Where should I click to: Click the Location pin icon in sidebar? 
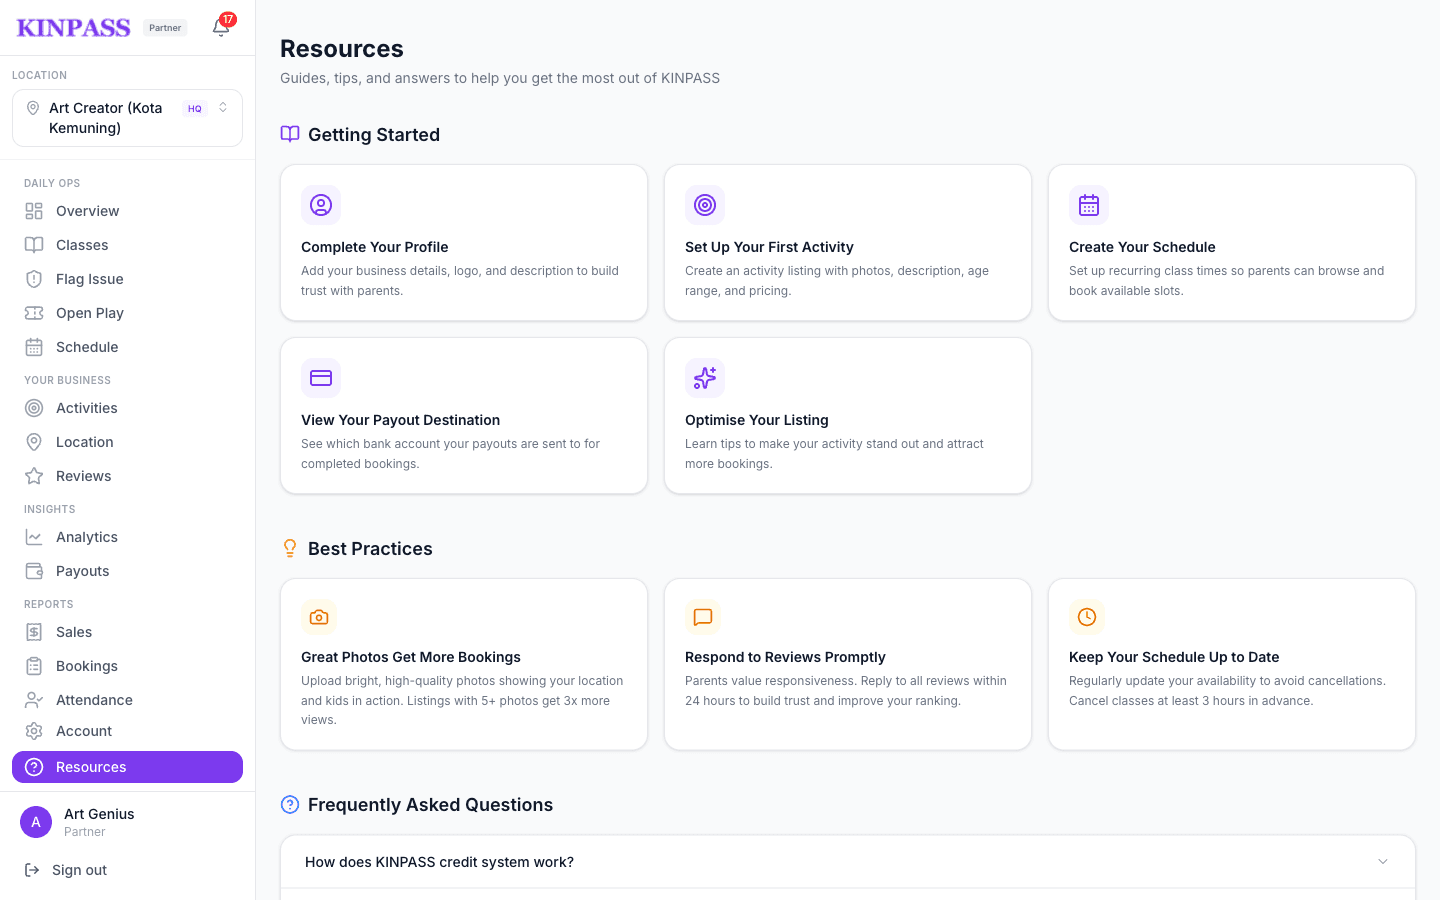(34, 442)
